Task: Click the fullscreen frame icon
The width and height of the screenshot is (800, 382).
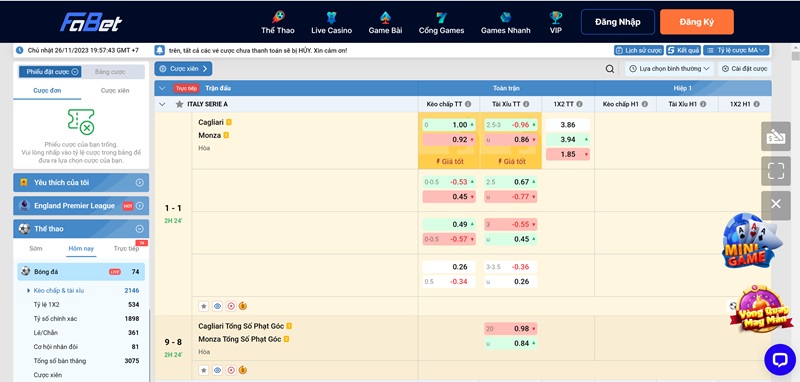Action: [x=776, y=171]
